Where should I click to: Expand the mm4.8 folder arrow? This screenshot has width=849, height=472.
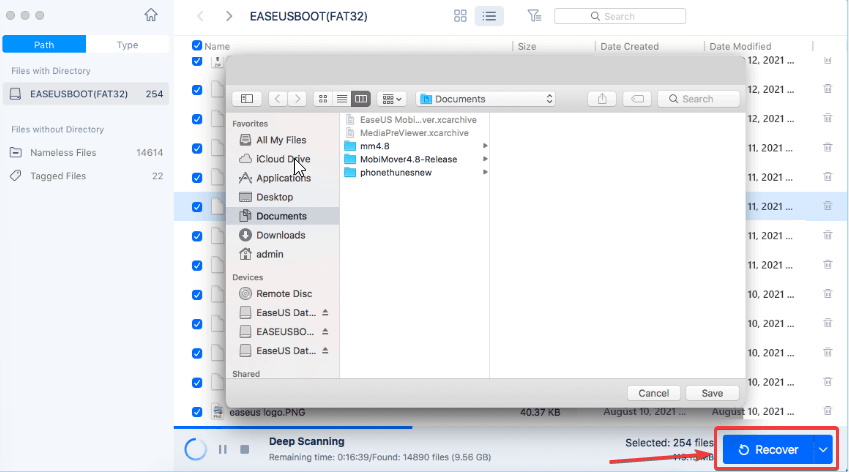click(485, 146)
